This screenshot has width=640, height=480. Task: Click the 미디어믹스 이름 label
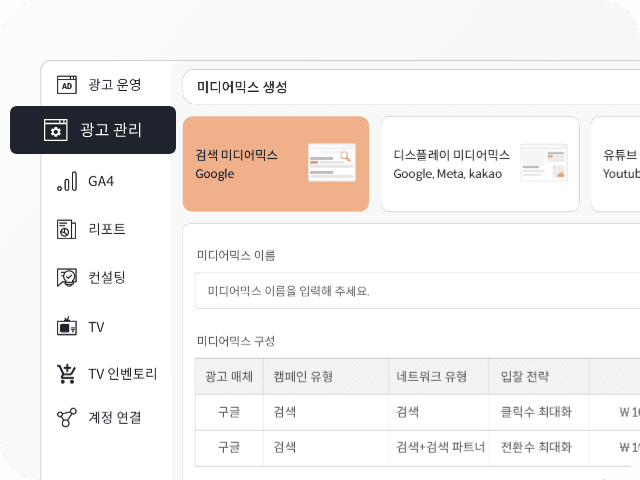pos(236,256)
